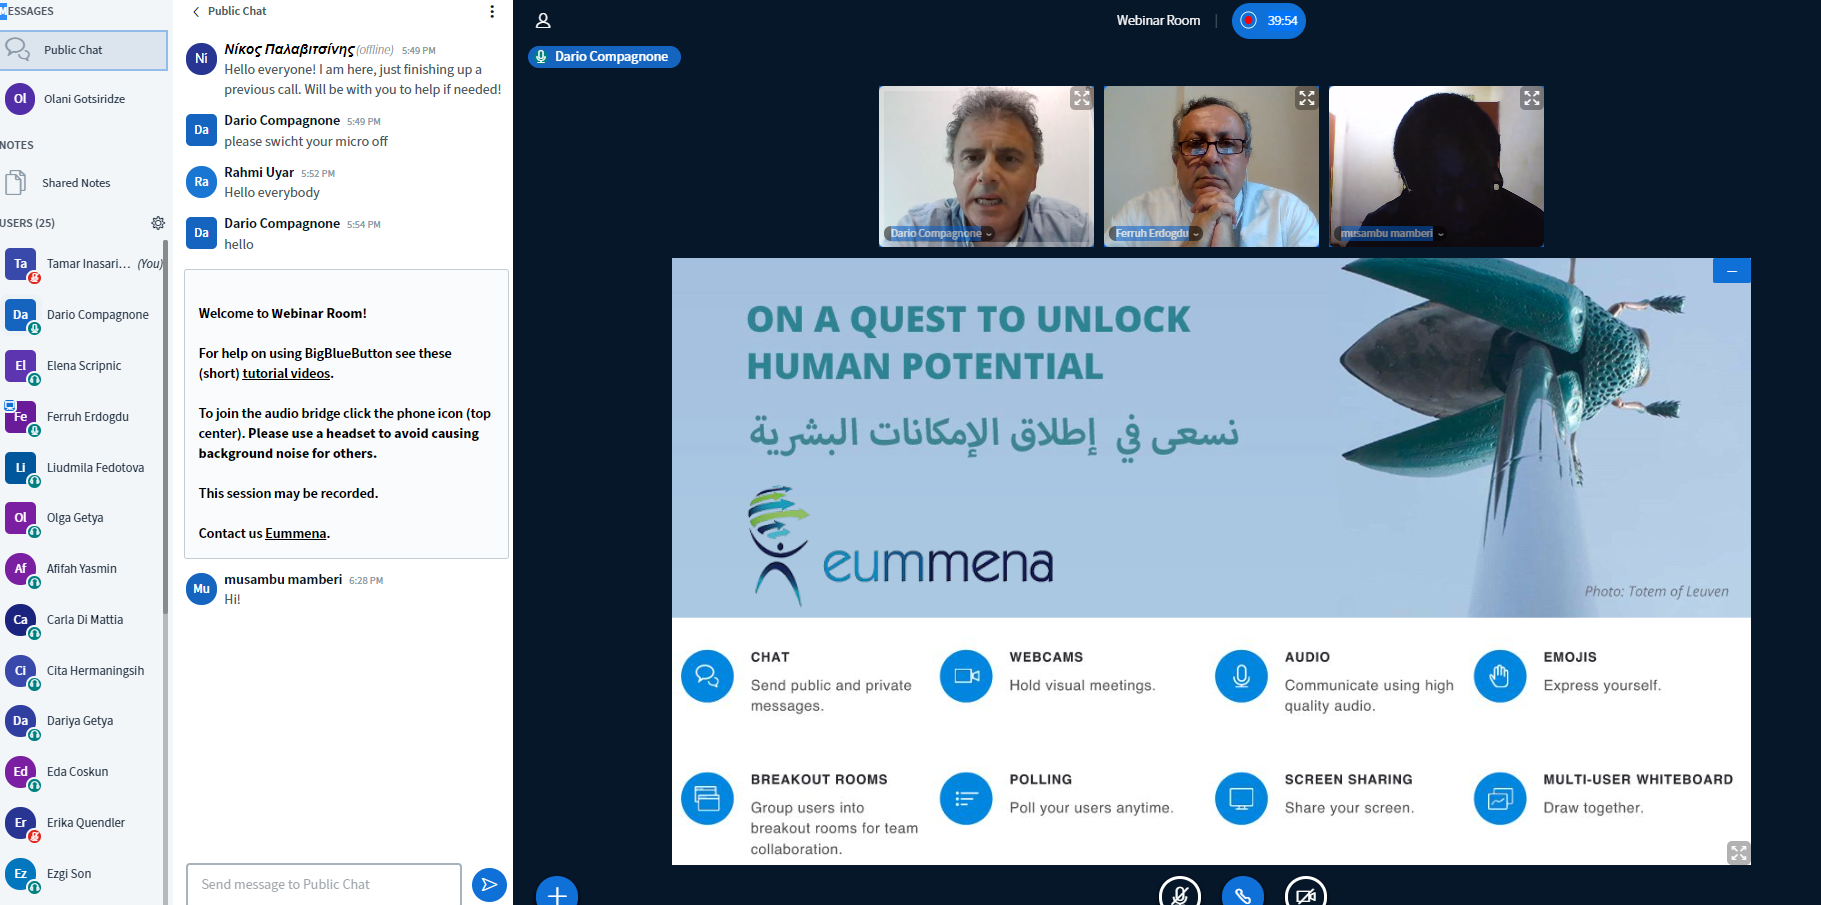
Task: Select the Polling icon on slide
Action: point(966,798)
